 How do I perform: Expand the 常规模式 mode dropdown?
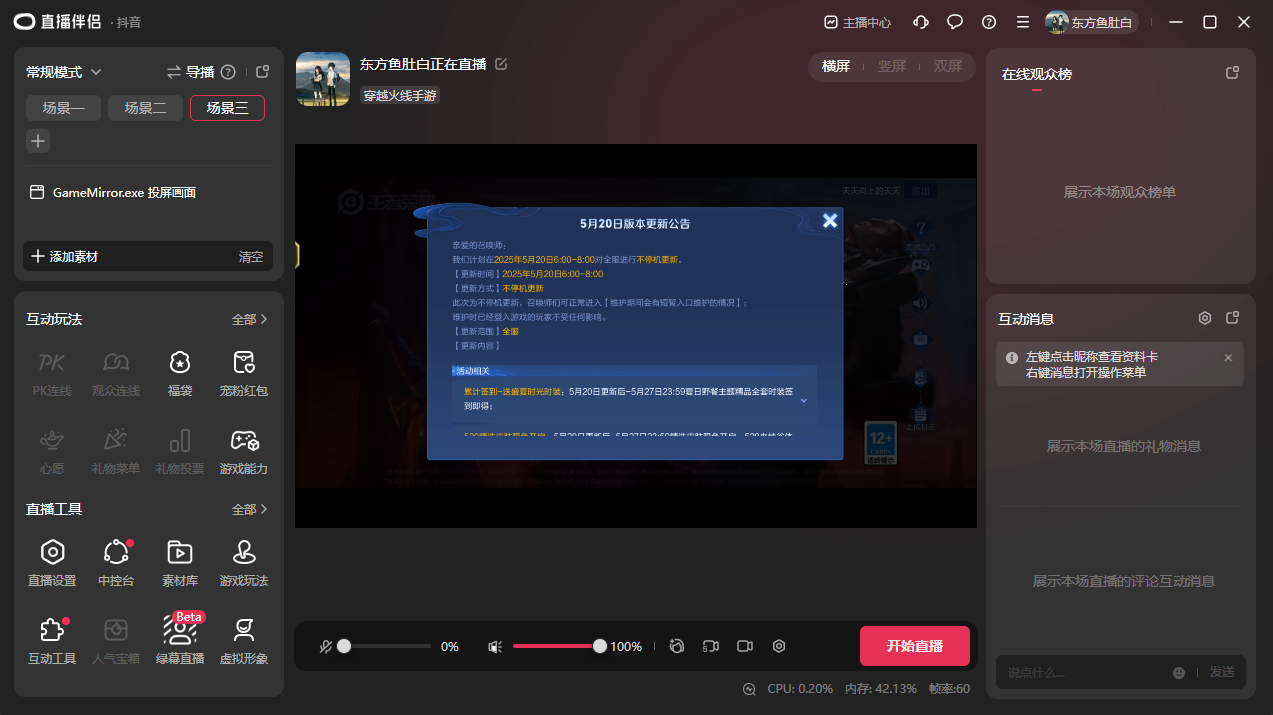[x=64, y=72]
